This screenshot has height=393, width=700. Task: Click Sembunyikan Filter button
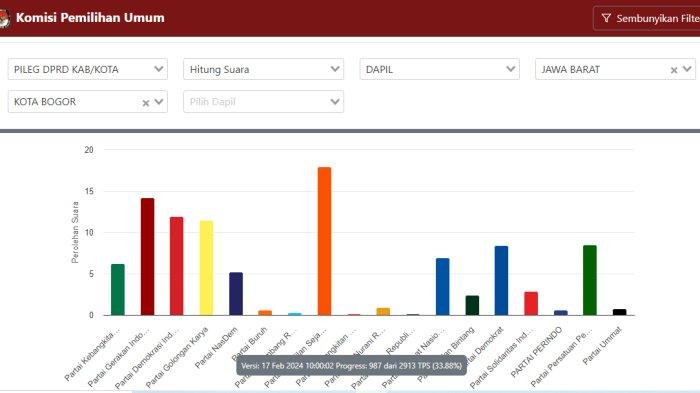click(646, 18)
